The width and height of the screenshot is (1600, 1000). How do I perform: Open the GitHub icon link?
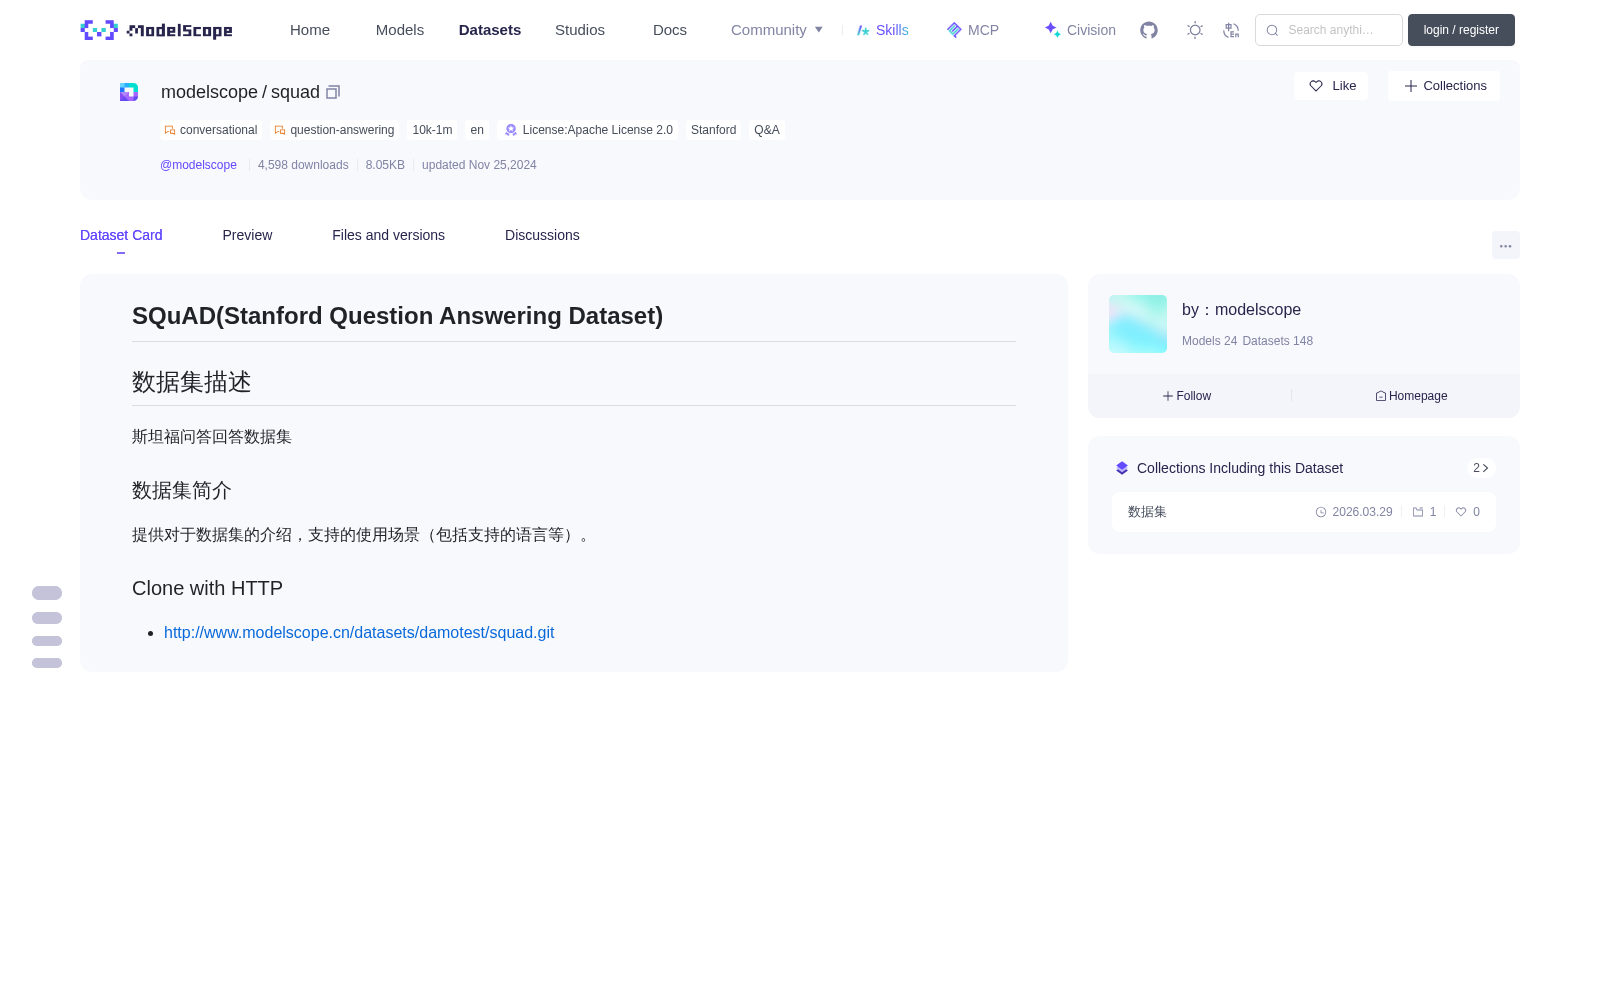pos(1149,30)
